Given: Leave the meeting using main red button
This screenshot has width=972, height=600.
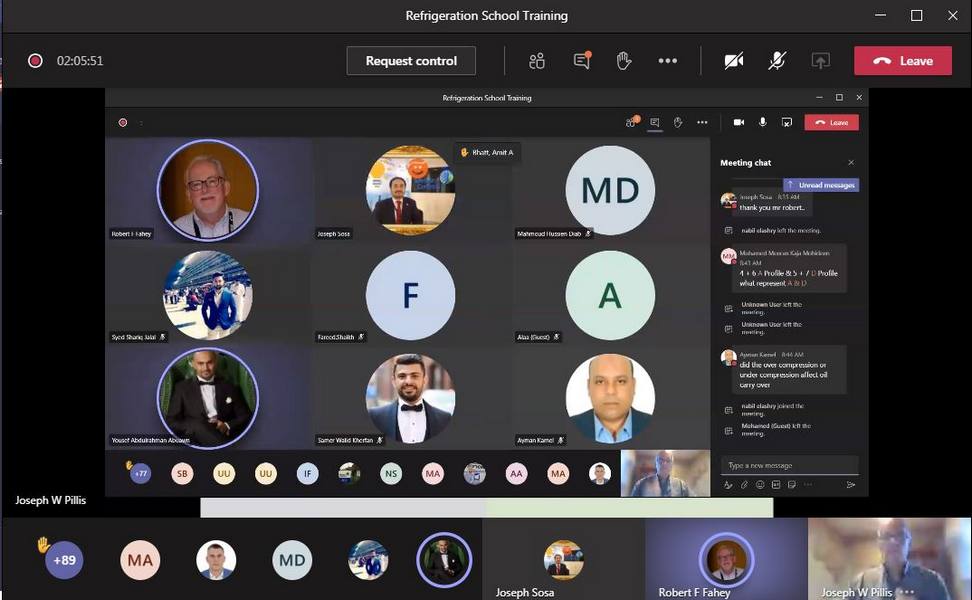Looking at the screenshot, I should click(902, 61).
